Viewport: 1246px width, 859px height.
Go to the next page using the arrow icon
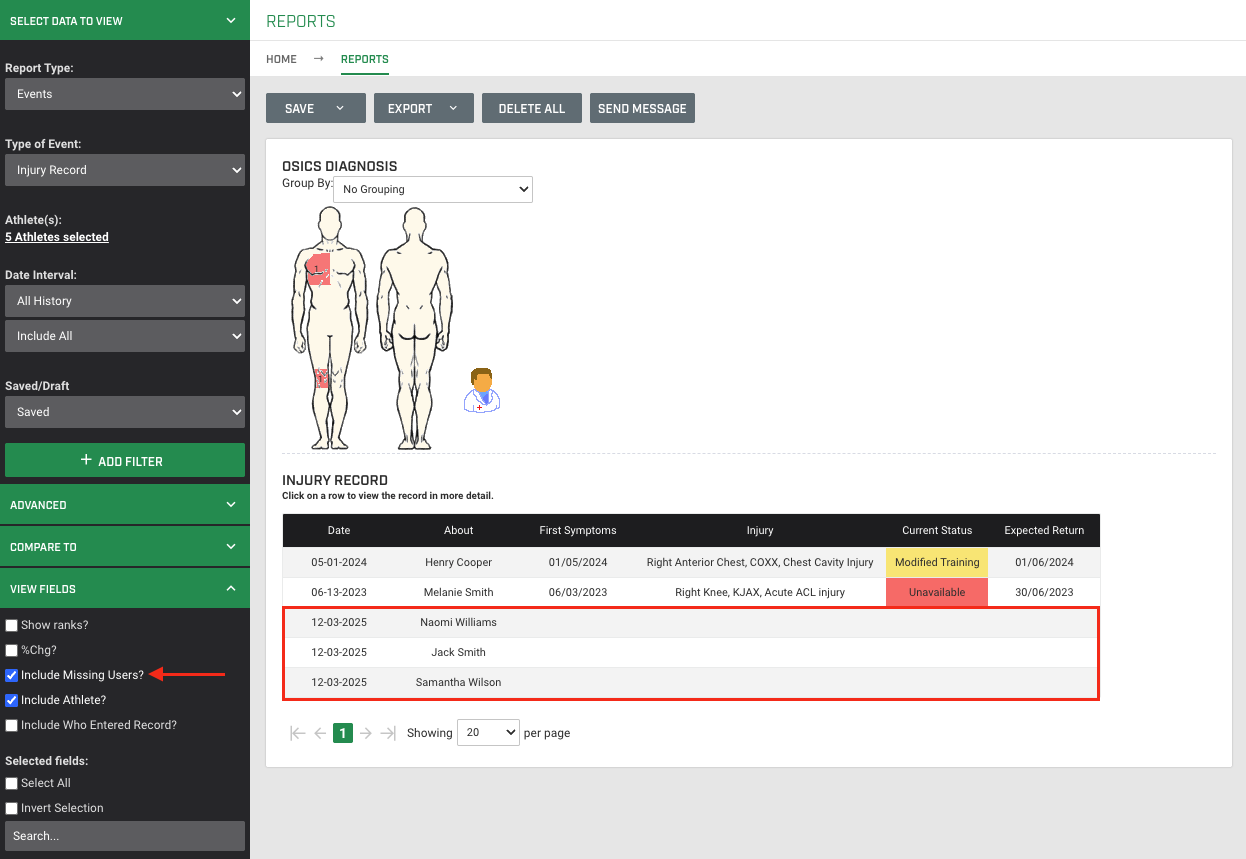pyautogui.click(x=365, y=733)
